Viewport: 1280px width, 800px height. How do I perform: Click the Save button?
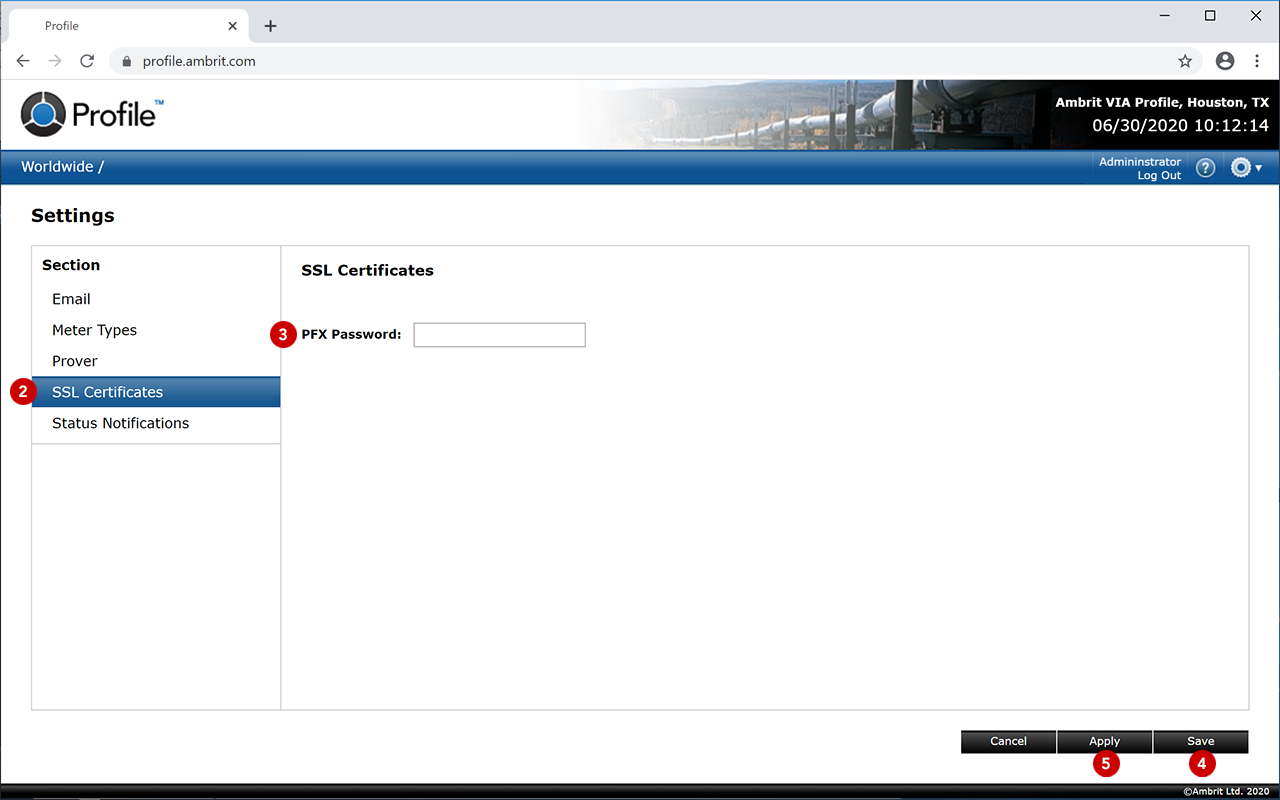1200,741
